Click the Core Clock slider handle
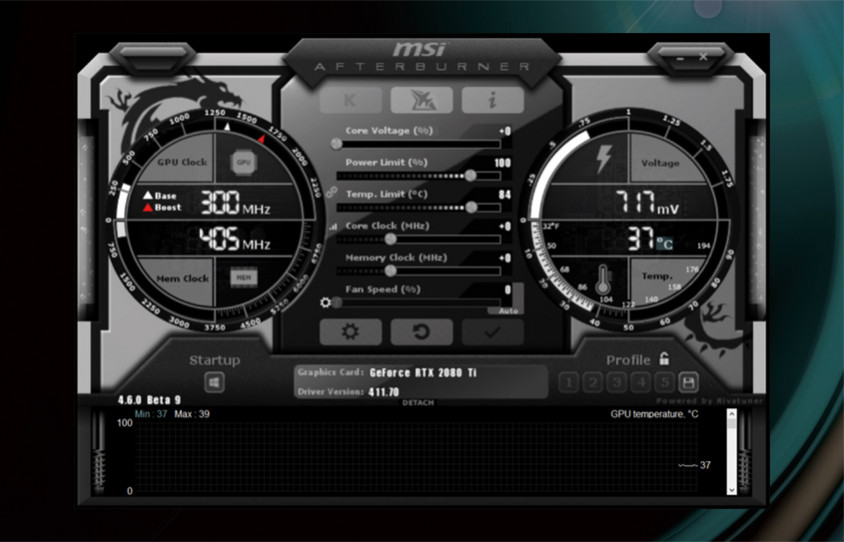 pos(391,239)
